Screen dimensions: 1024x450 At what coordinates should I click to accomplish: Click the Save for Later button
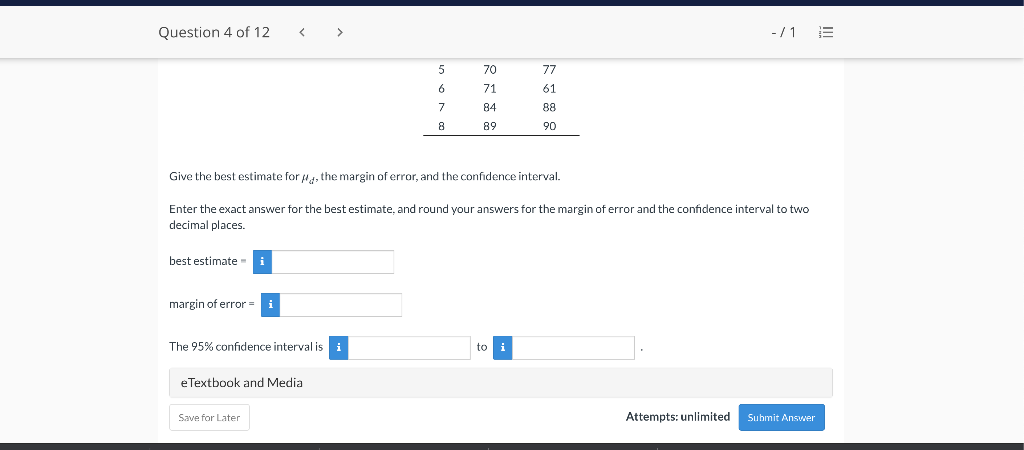tap(209, 417)
